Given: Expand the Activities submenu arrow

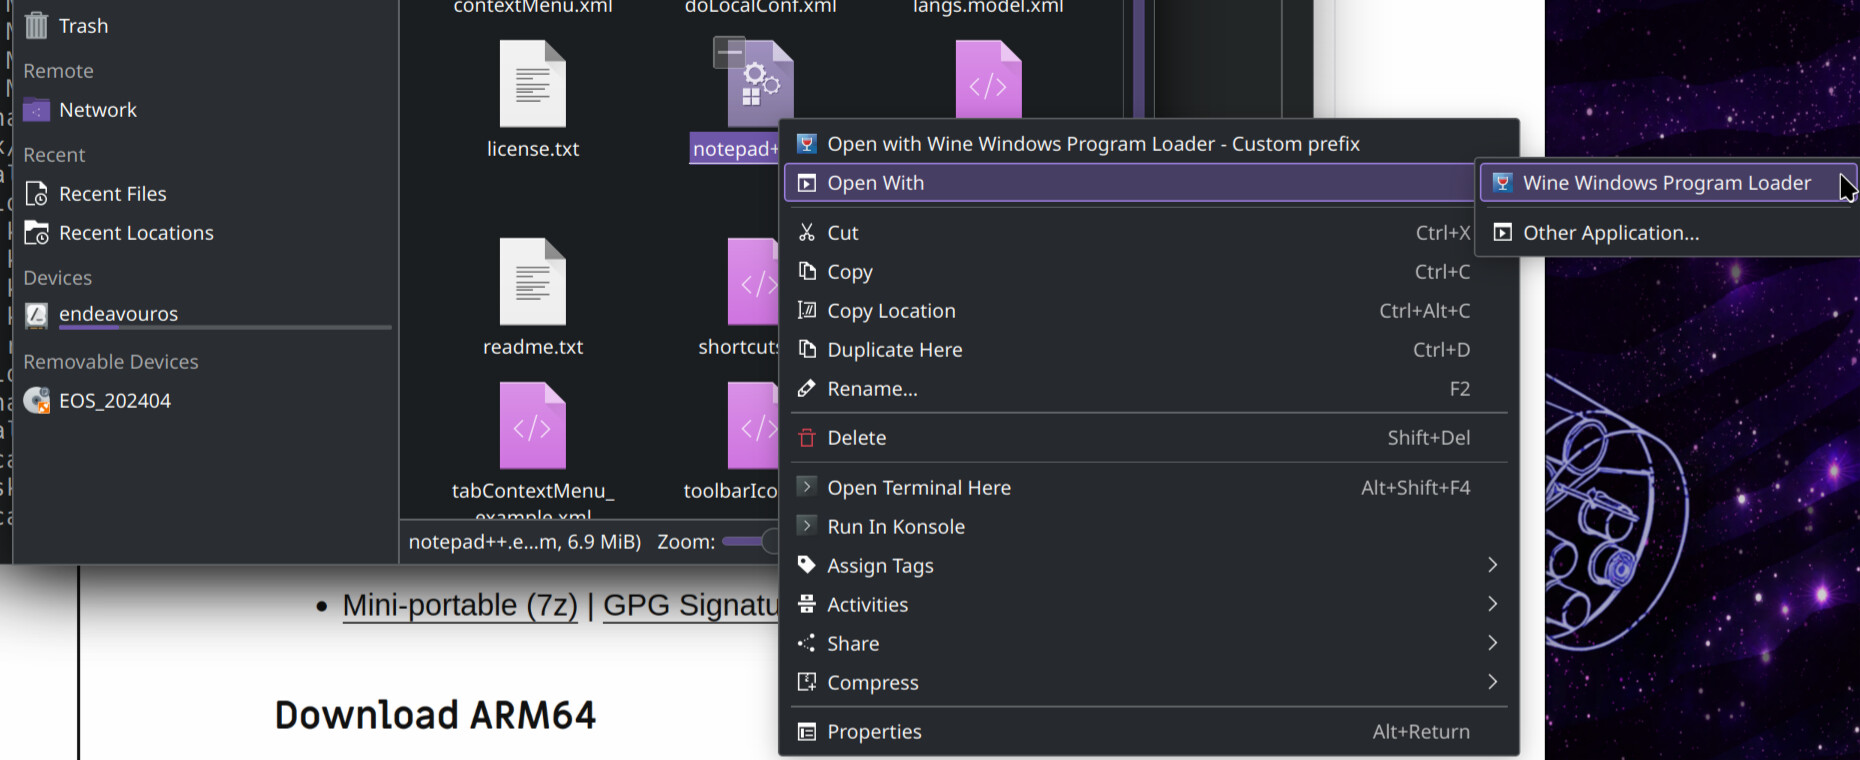Looking at the screenshot, I should click(x=1492, y=604).
